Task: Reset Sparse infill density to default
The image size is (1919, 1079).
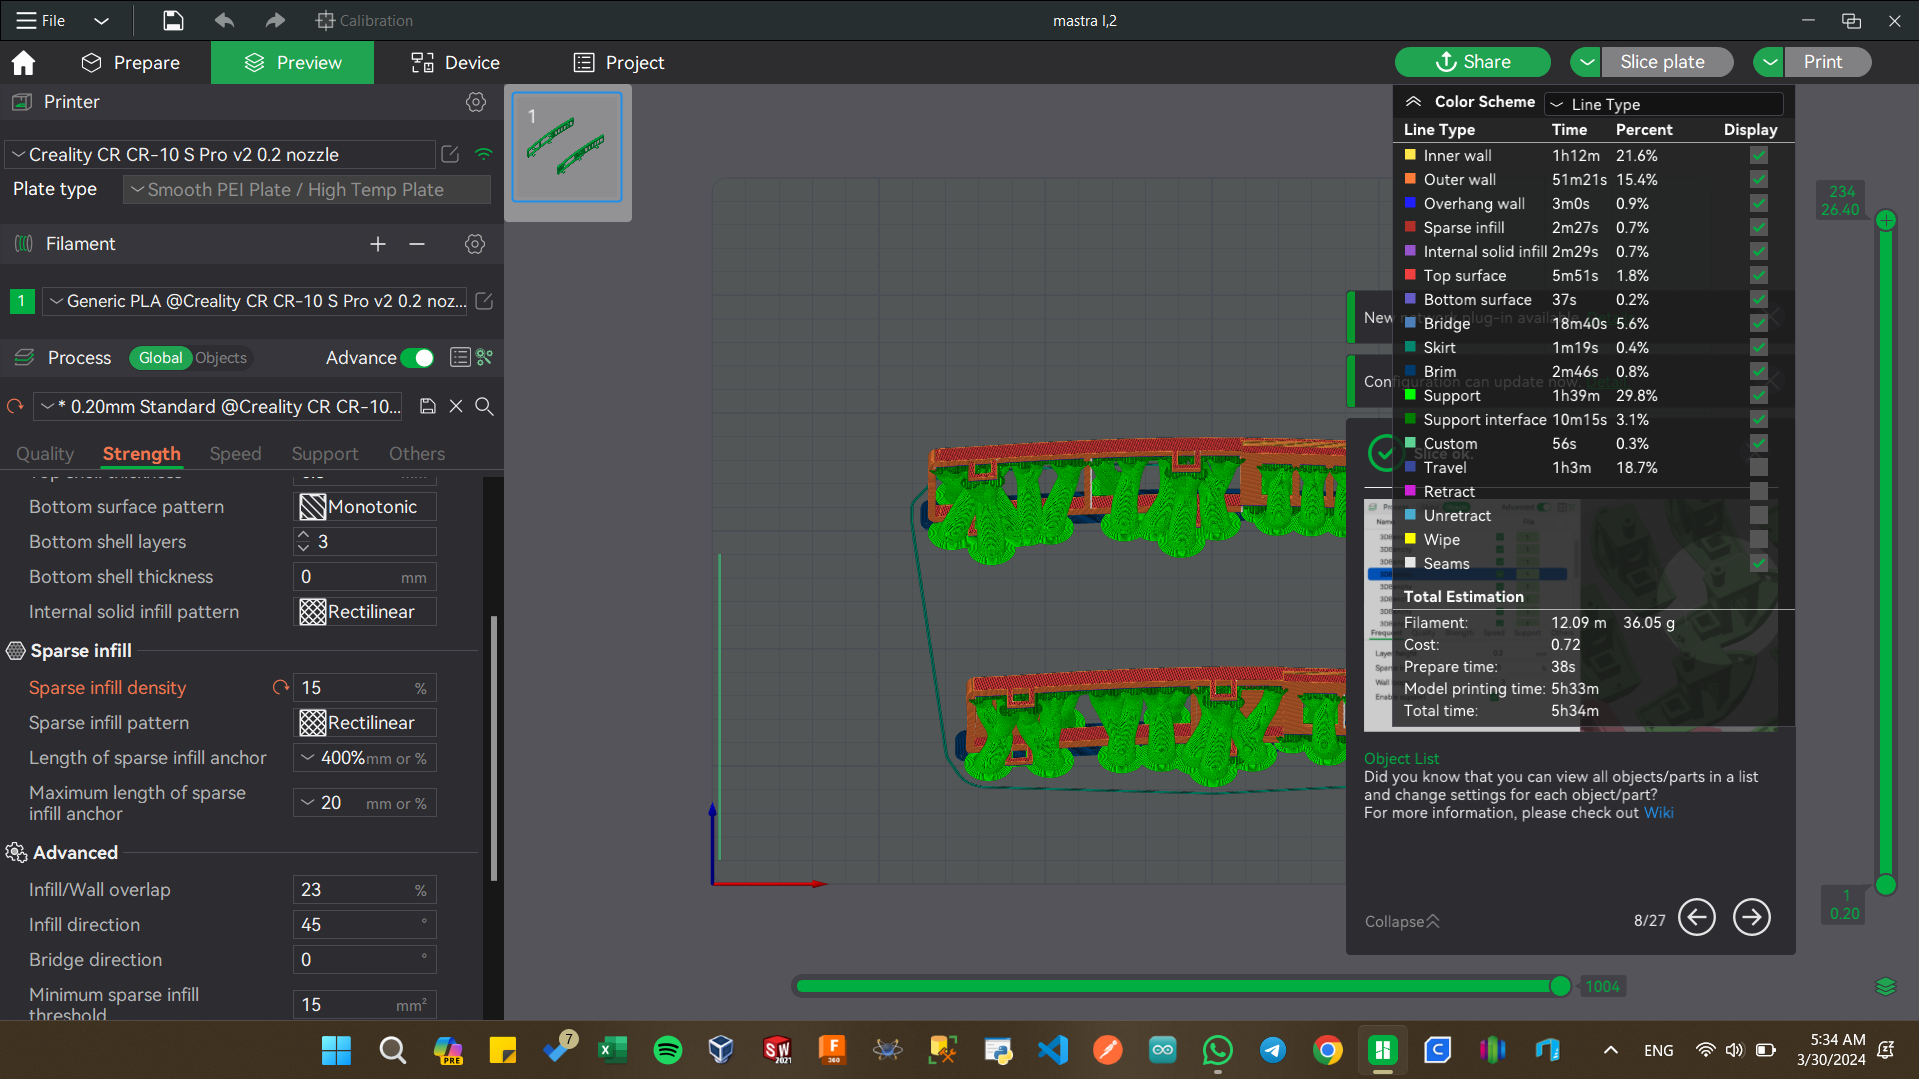Action: (x=281, y=688)
